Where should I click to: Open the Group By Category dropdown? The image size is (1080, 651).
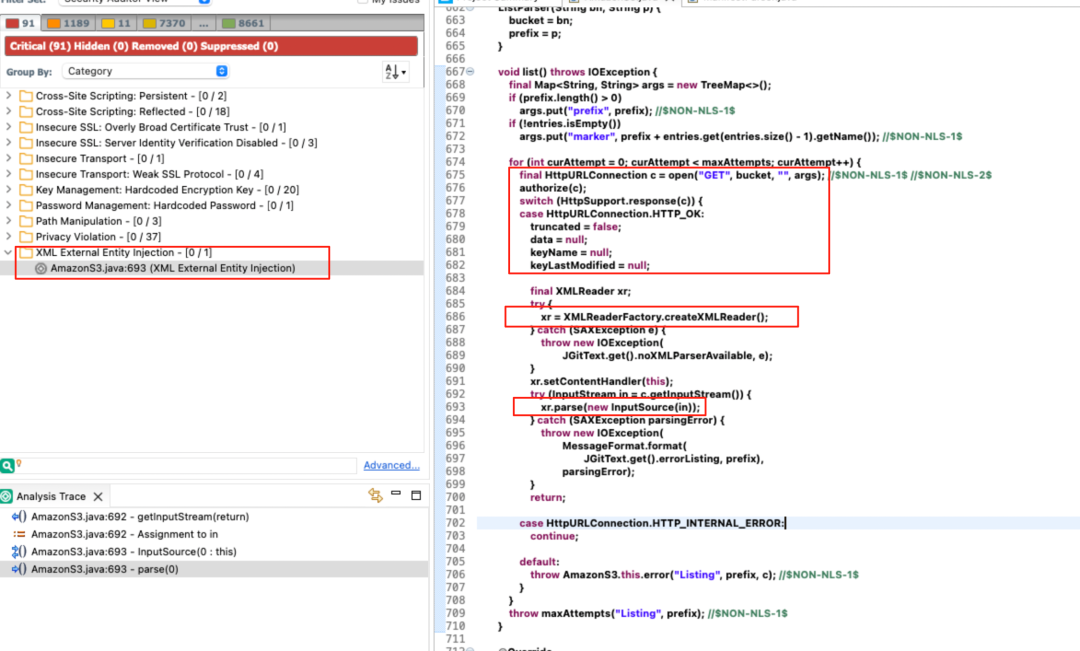pos(145,71)
